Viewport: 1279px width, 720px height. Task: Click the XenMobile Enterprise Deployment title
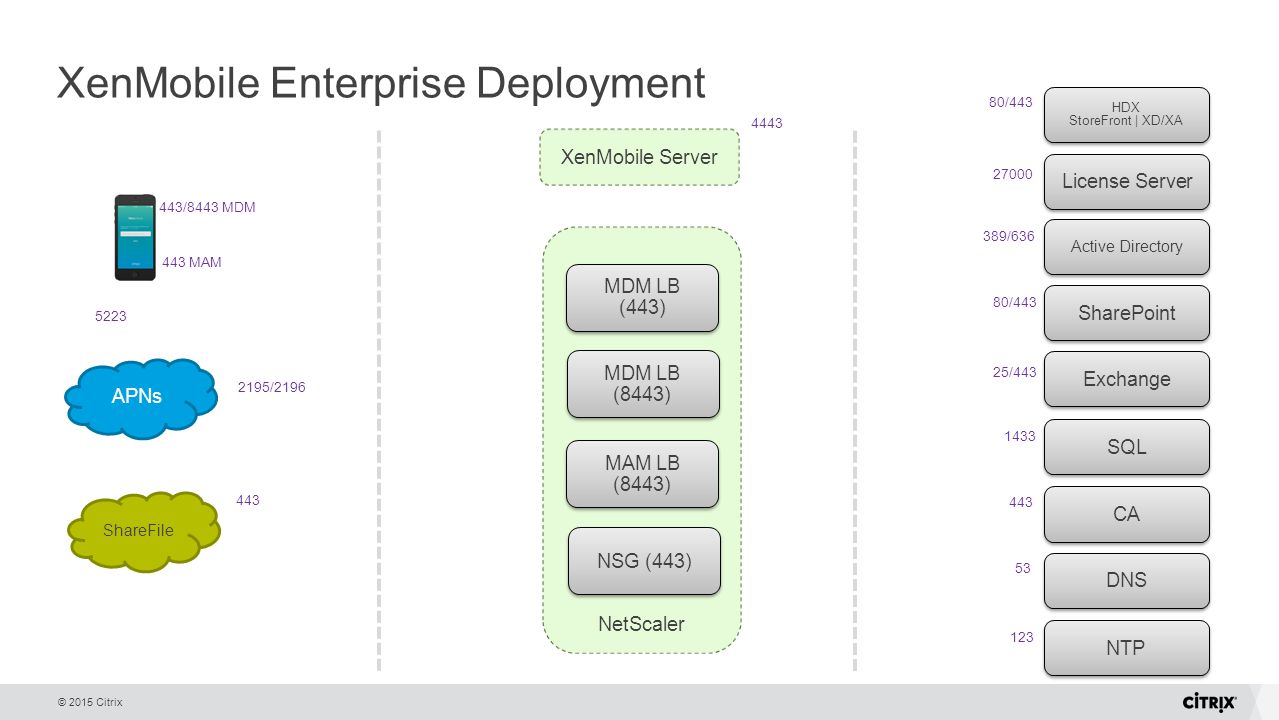pyautogui.click(x=381, y=83)
